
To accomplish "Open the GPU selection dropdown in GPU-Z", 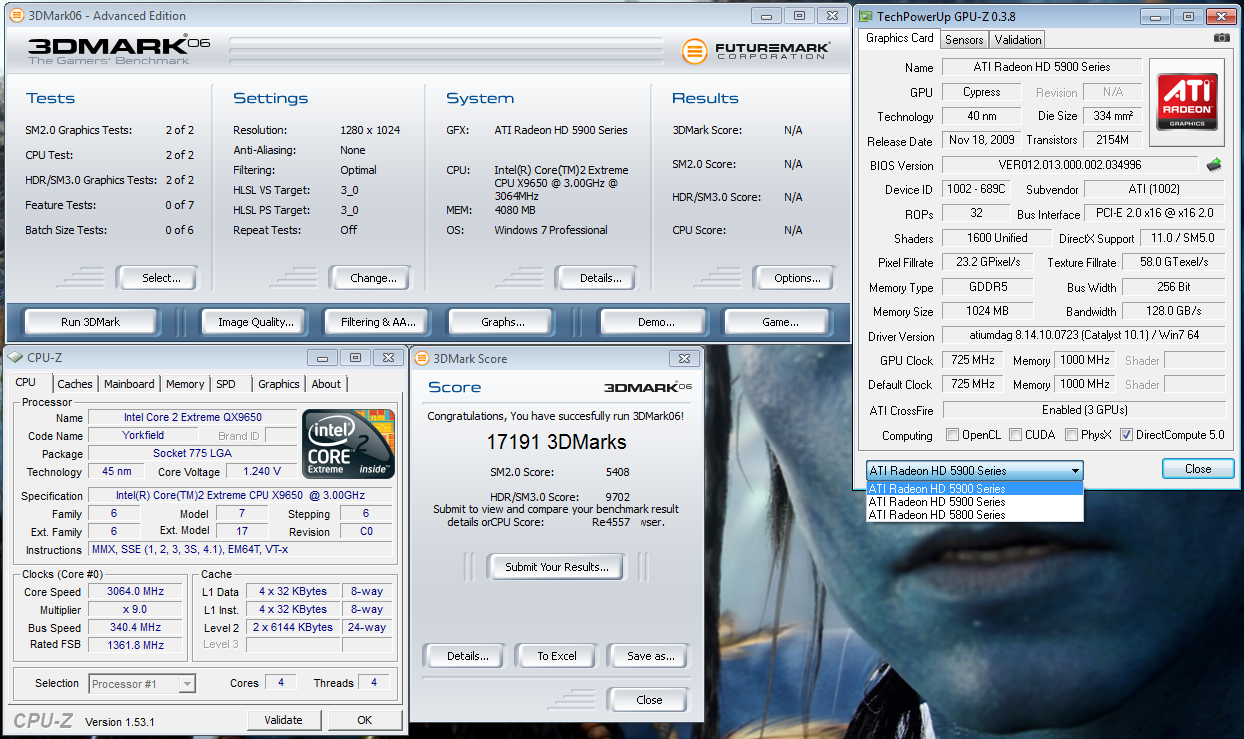I will pos(975,470).
